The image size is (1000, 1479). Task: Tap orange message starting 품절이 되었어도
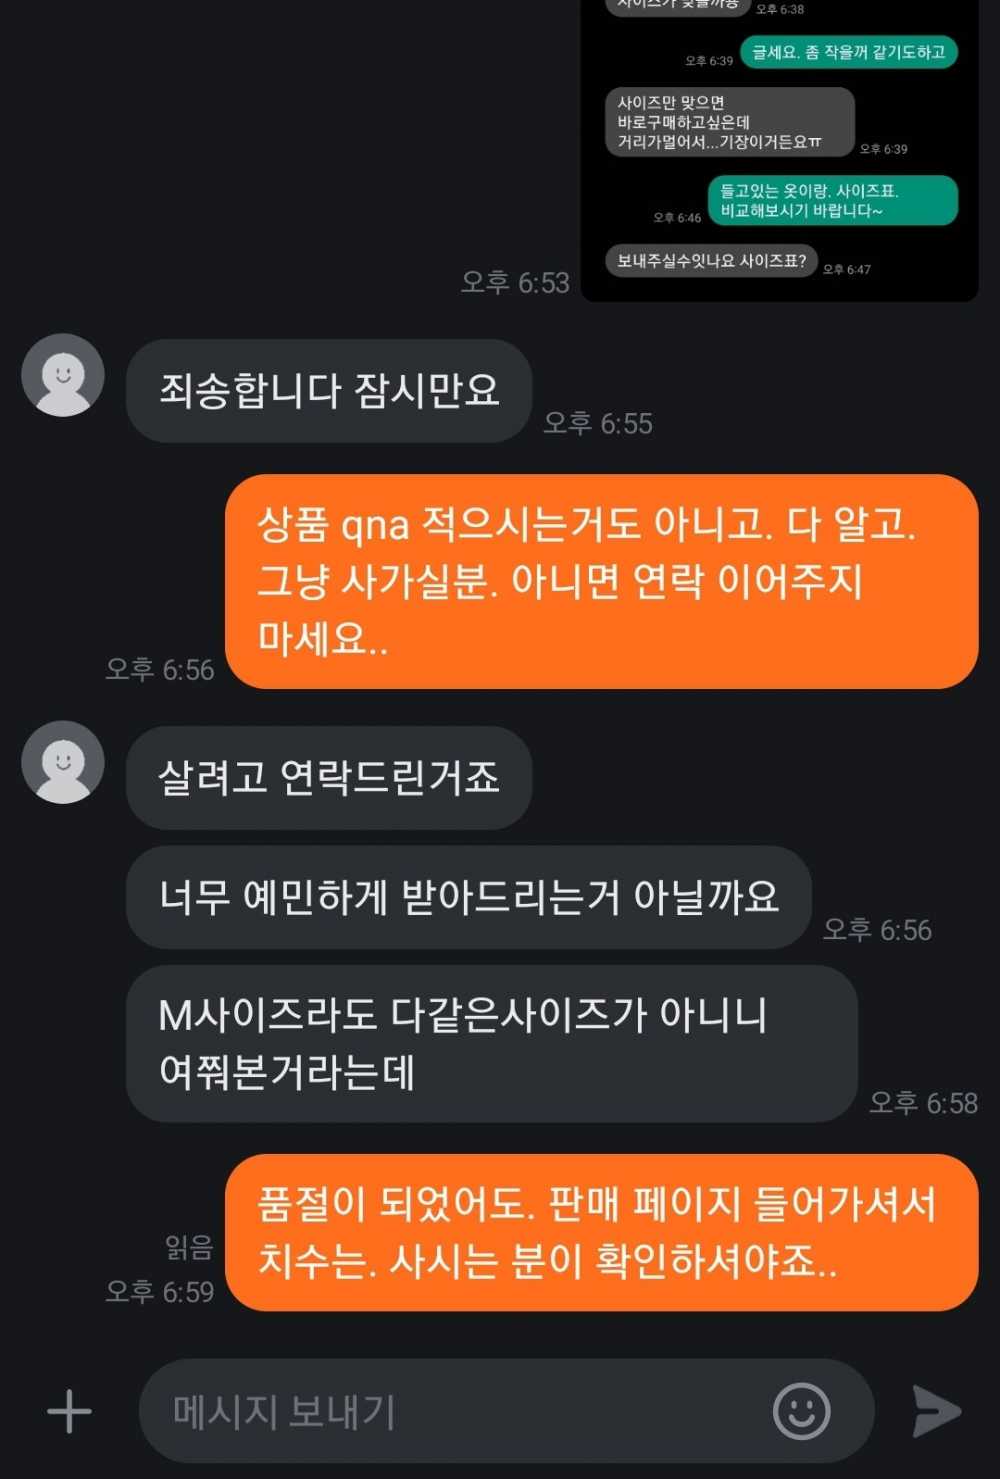click(602, 1232)
